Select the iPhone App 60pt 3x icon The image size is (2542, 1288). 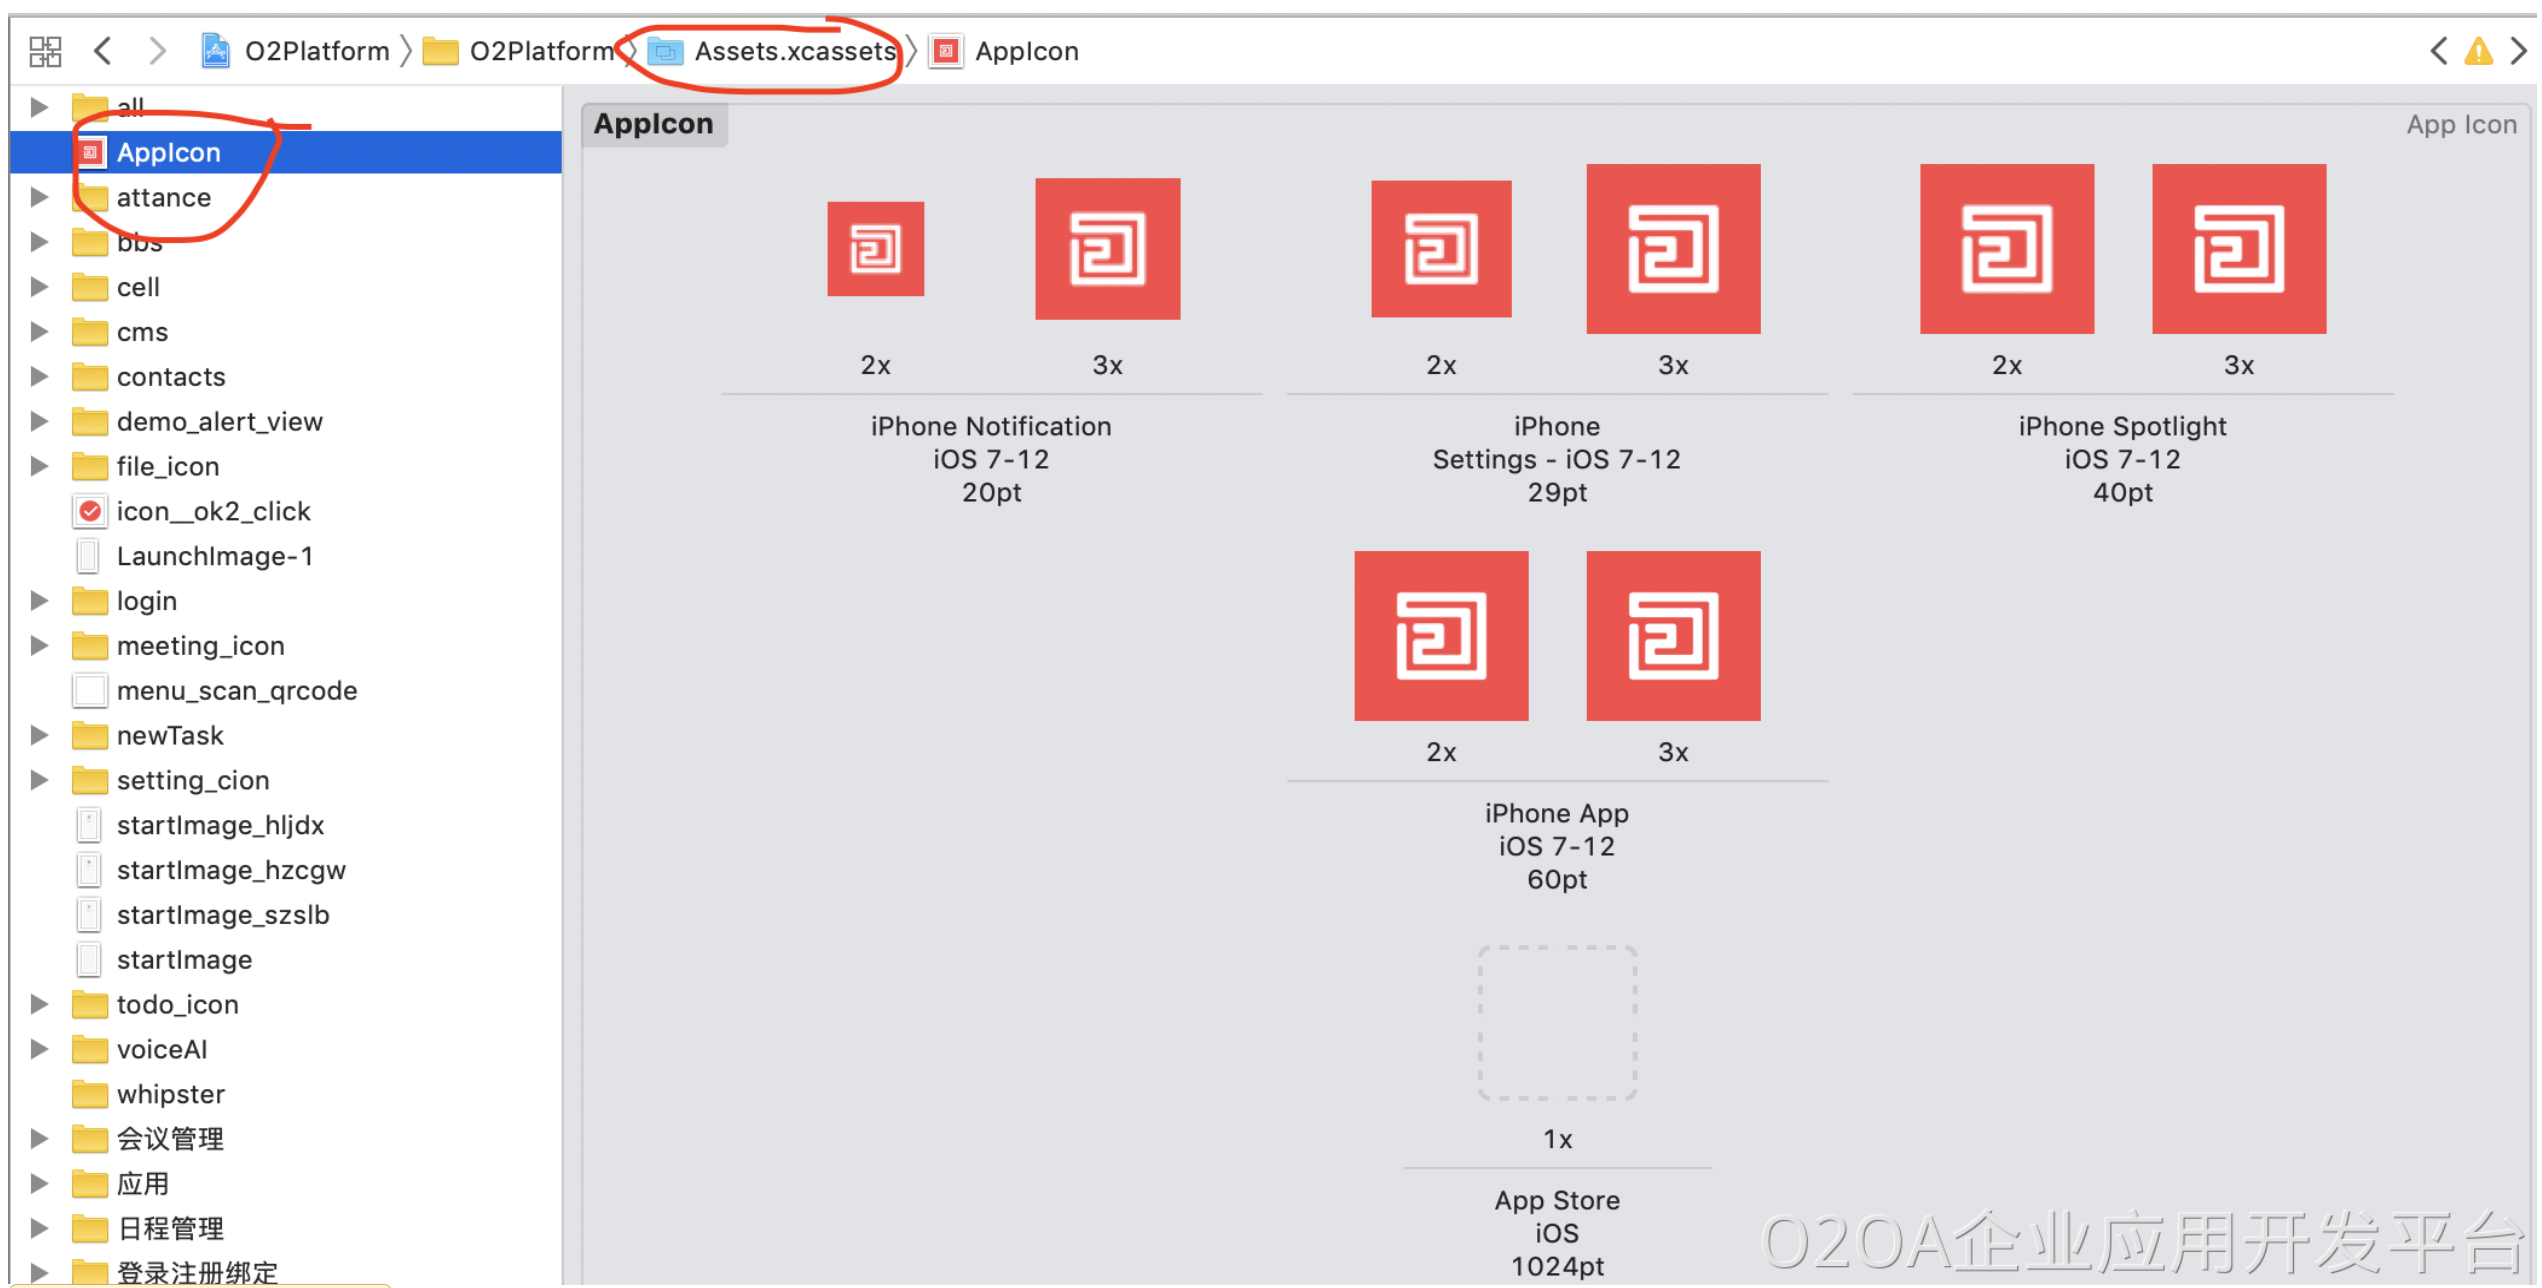tap(1673, 637)
